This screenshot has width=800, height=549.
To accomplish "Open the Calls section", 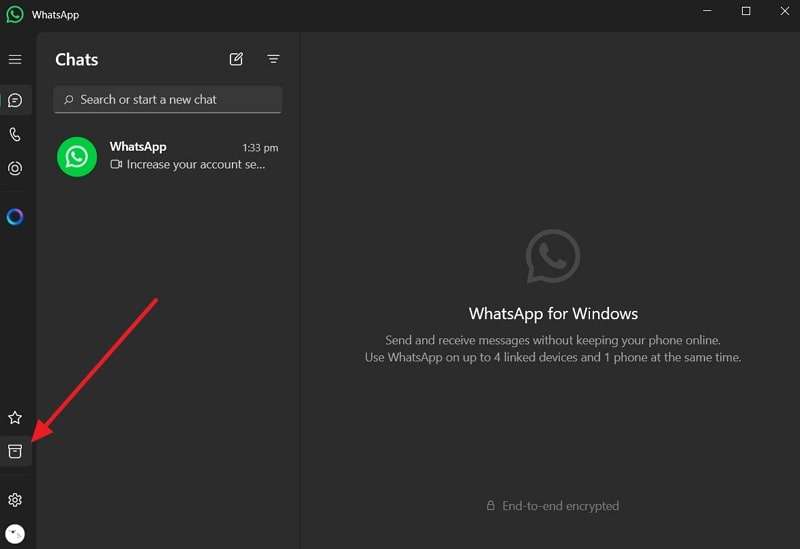I will [15, 135].
